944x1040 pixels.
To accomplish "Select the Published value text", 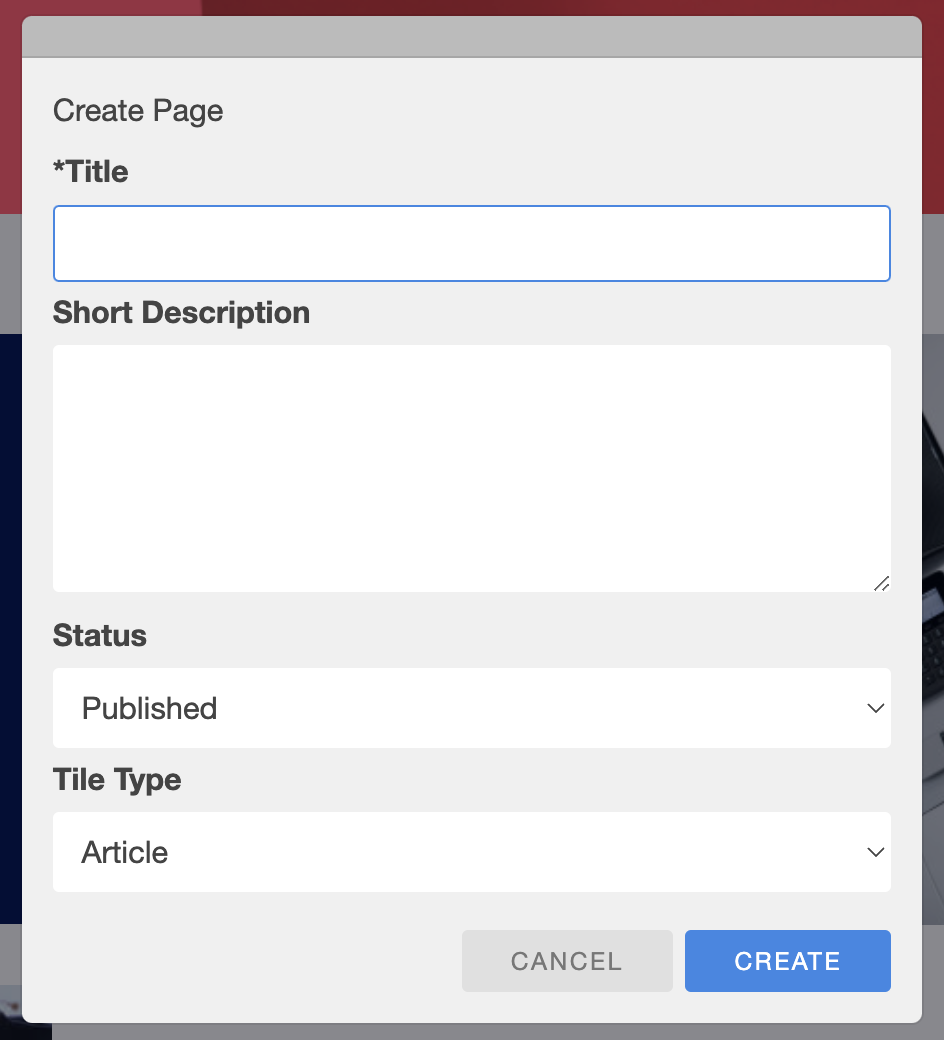I will coord(149,708).
